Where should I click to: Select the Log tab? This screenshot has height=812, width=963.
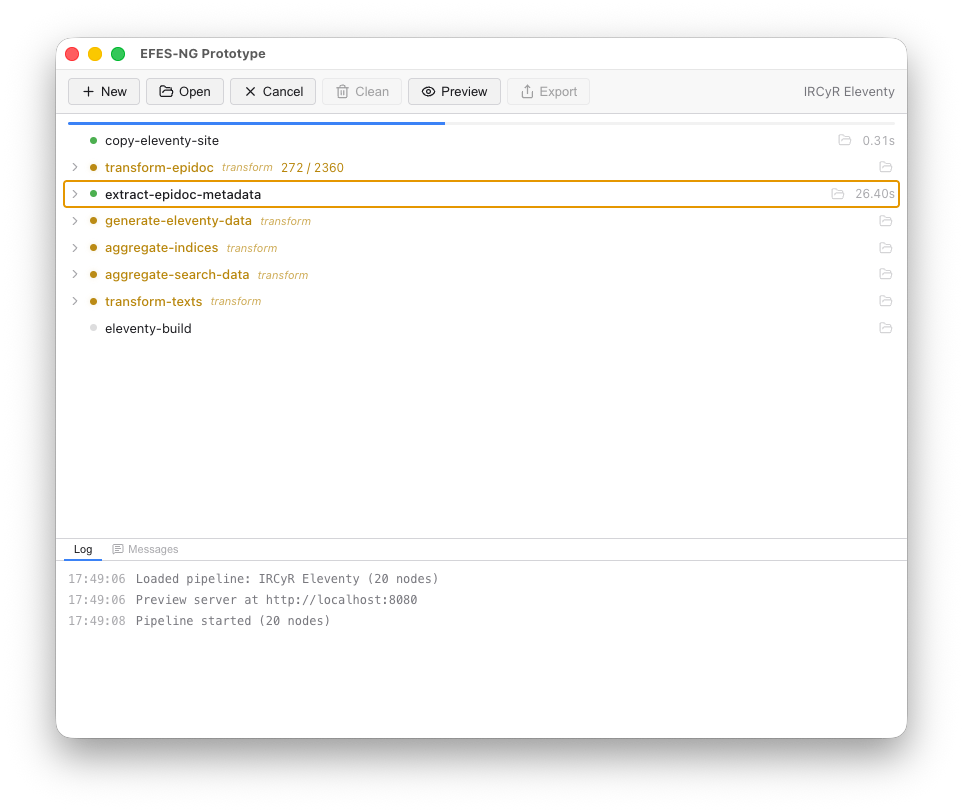click(83, 549)
